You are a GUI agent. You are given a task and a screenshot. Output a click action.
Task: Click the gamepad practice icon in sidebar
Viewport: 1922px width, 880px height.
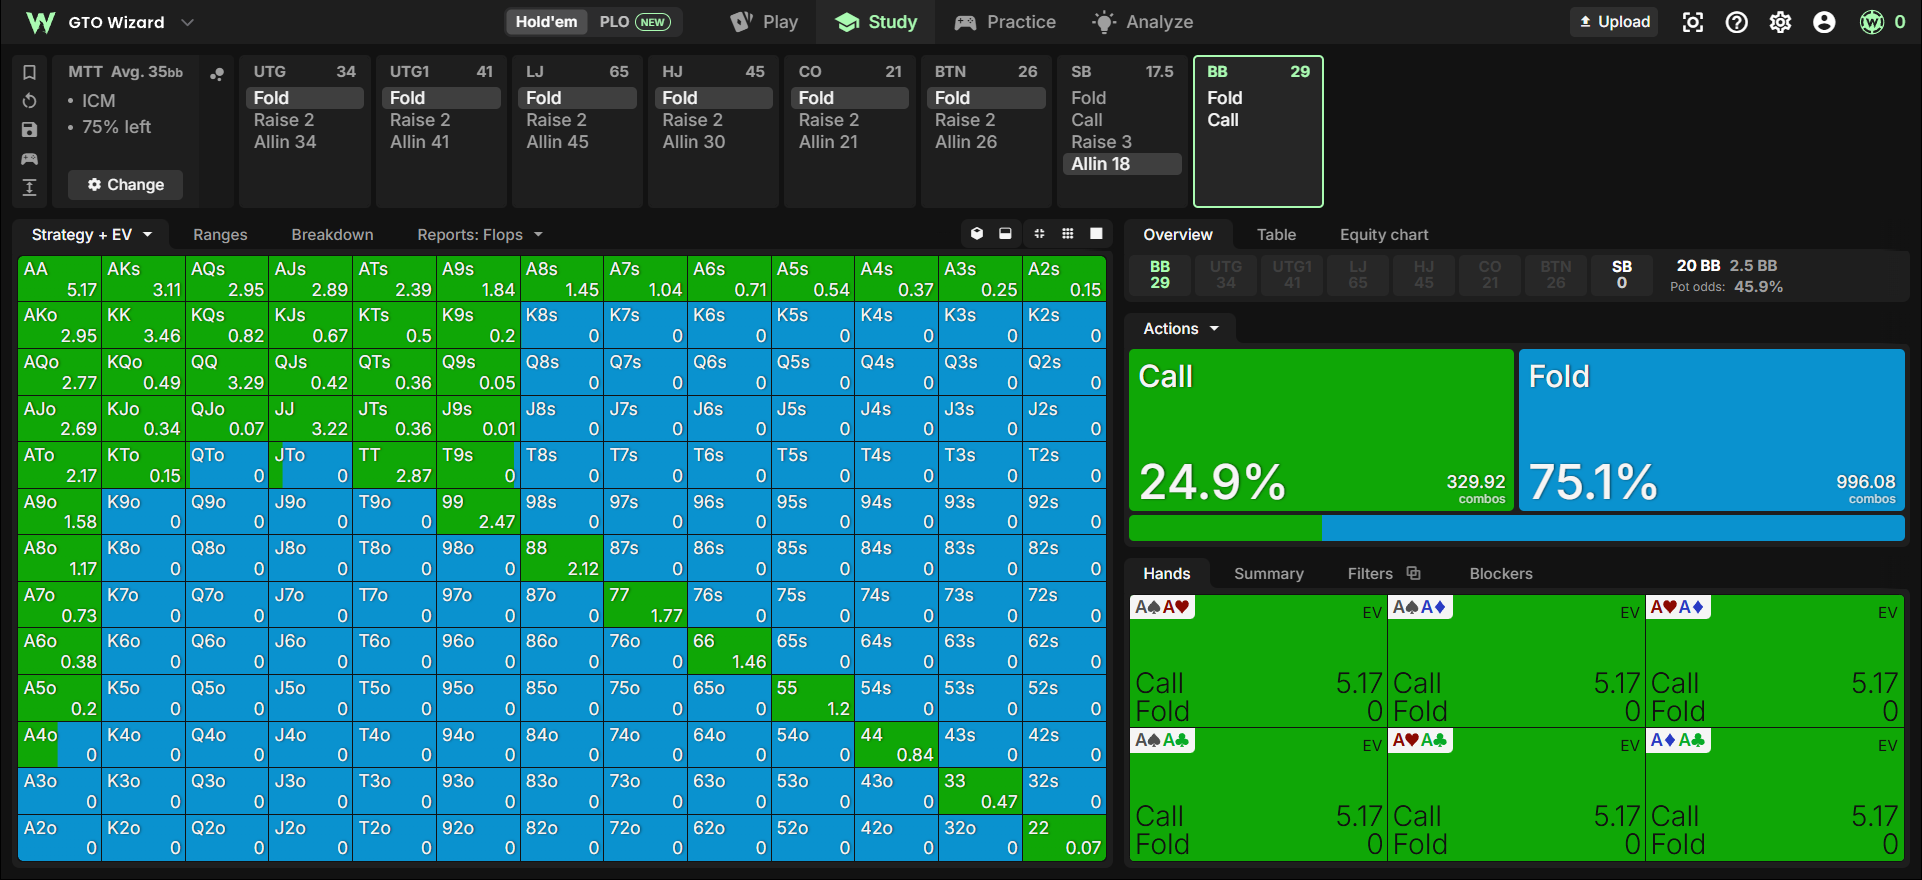point(30,159)
